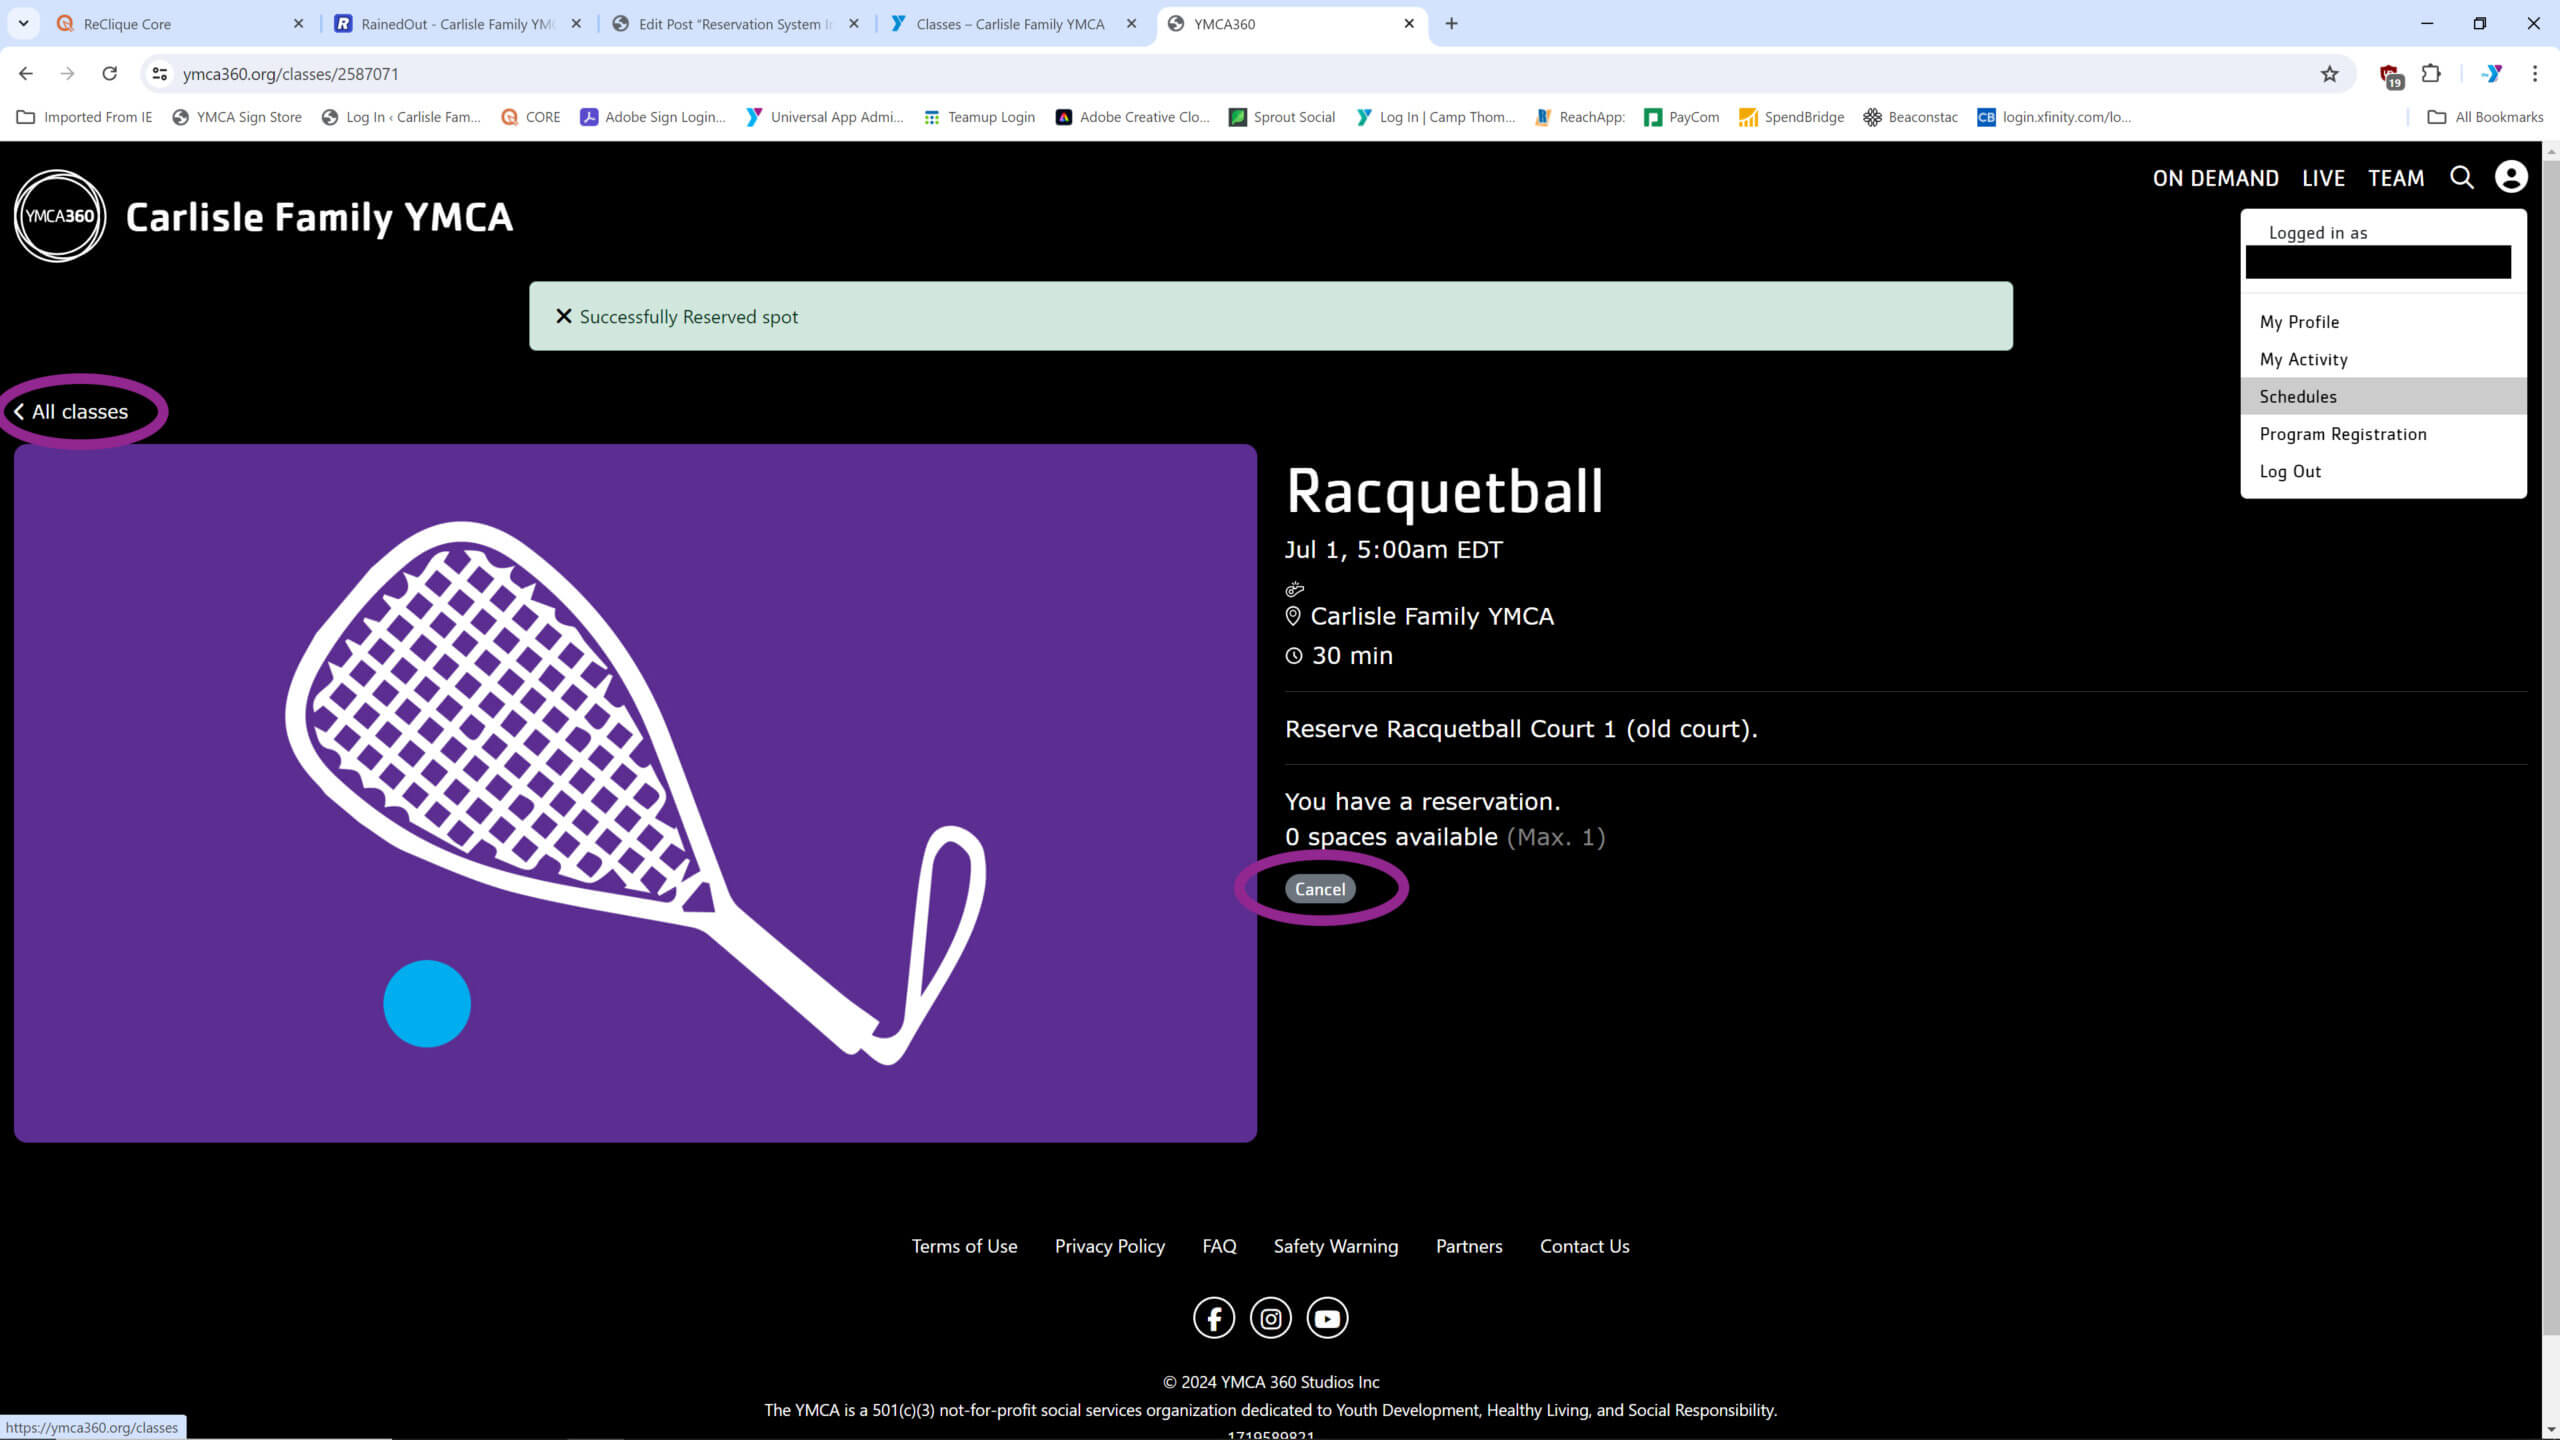Click the YouTube social media icon
Screen dimensions: 2560x1440
click(x=1327, y=1319)
